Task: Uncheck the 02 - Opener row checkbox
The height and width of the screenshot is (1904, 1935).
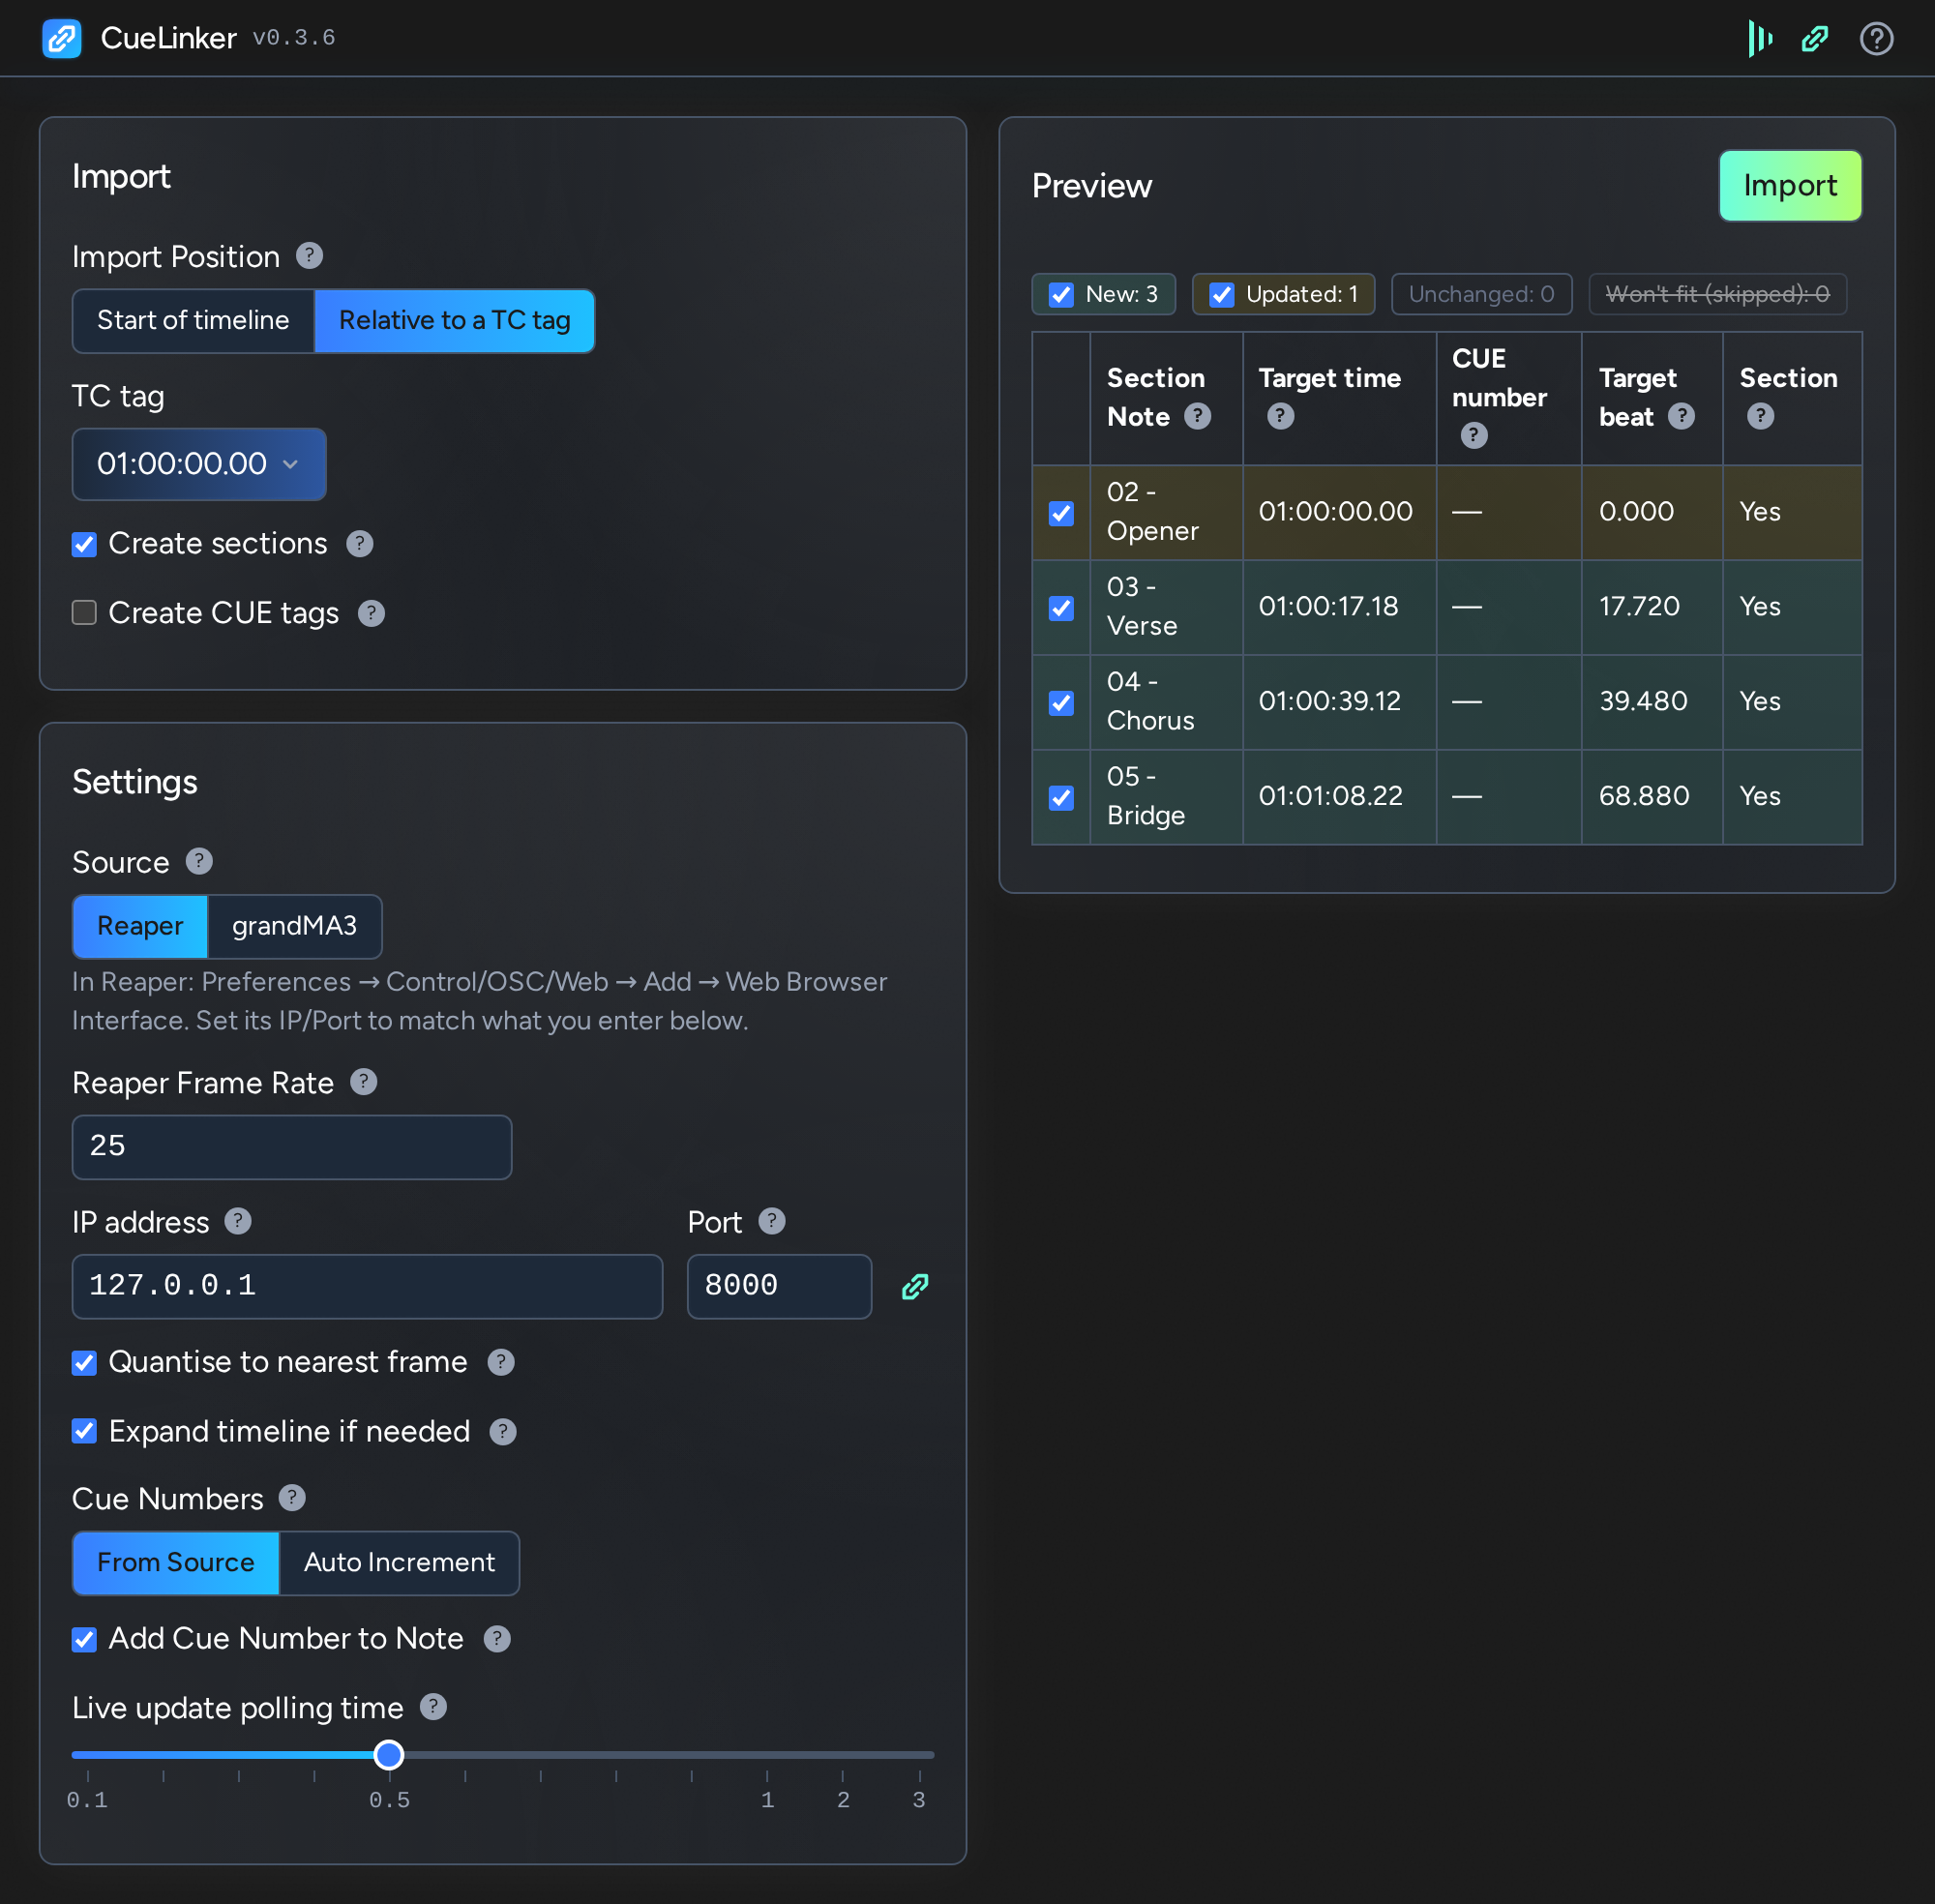Action: pos(1061,513)
